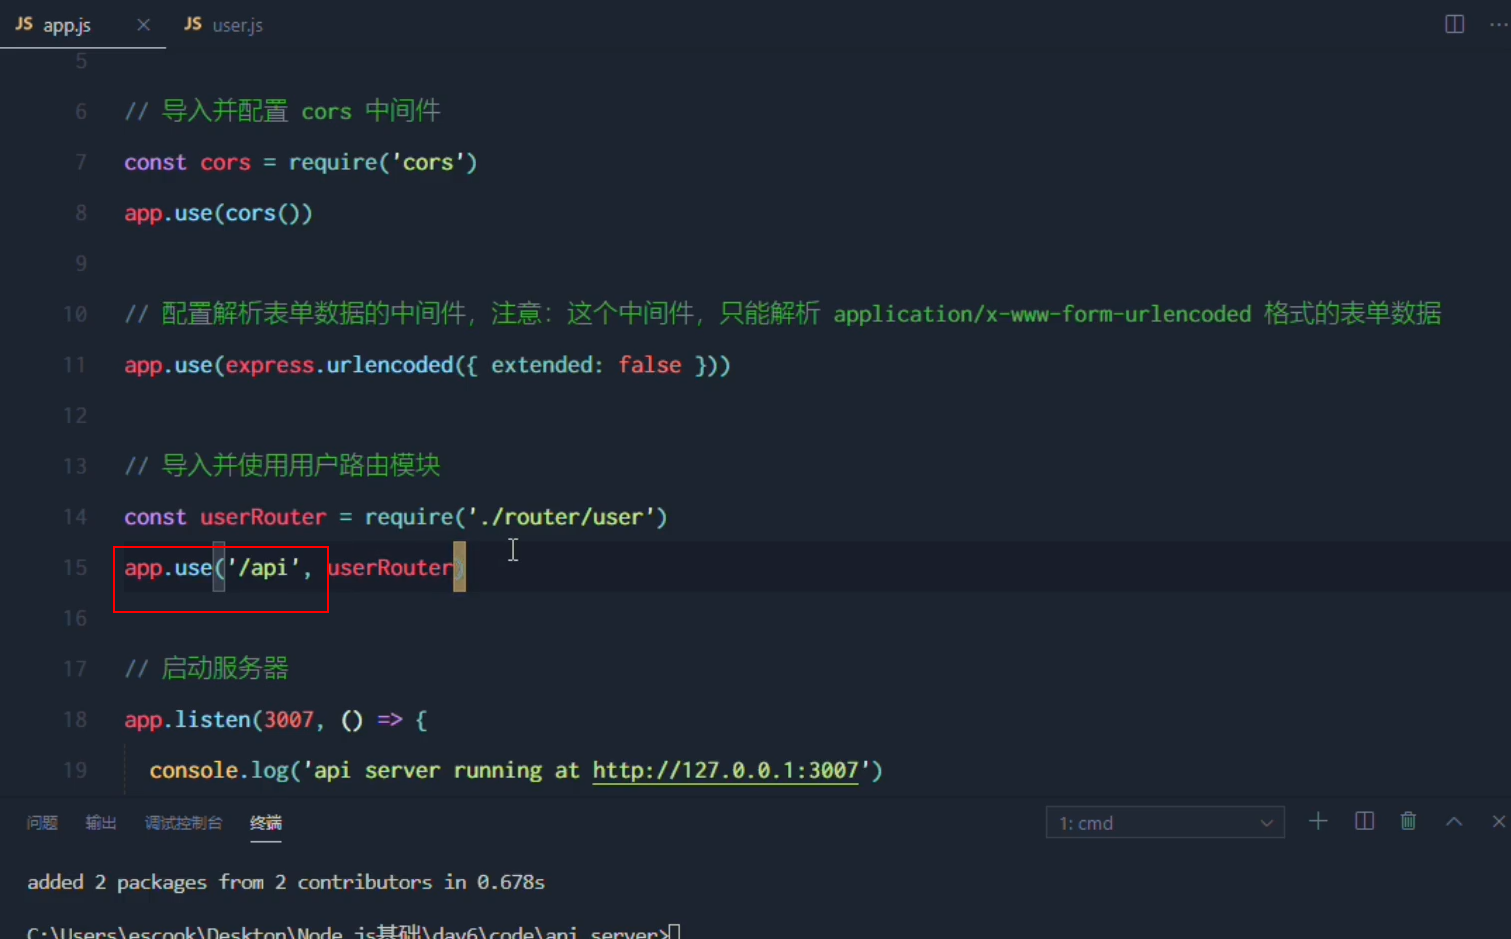1511x939 pixels.
Task: Open the '1: cmd' terminal dropdown
Action: pos(1165,823)
